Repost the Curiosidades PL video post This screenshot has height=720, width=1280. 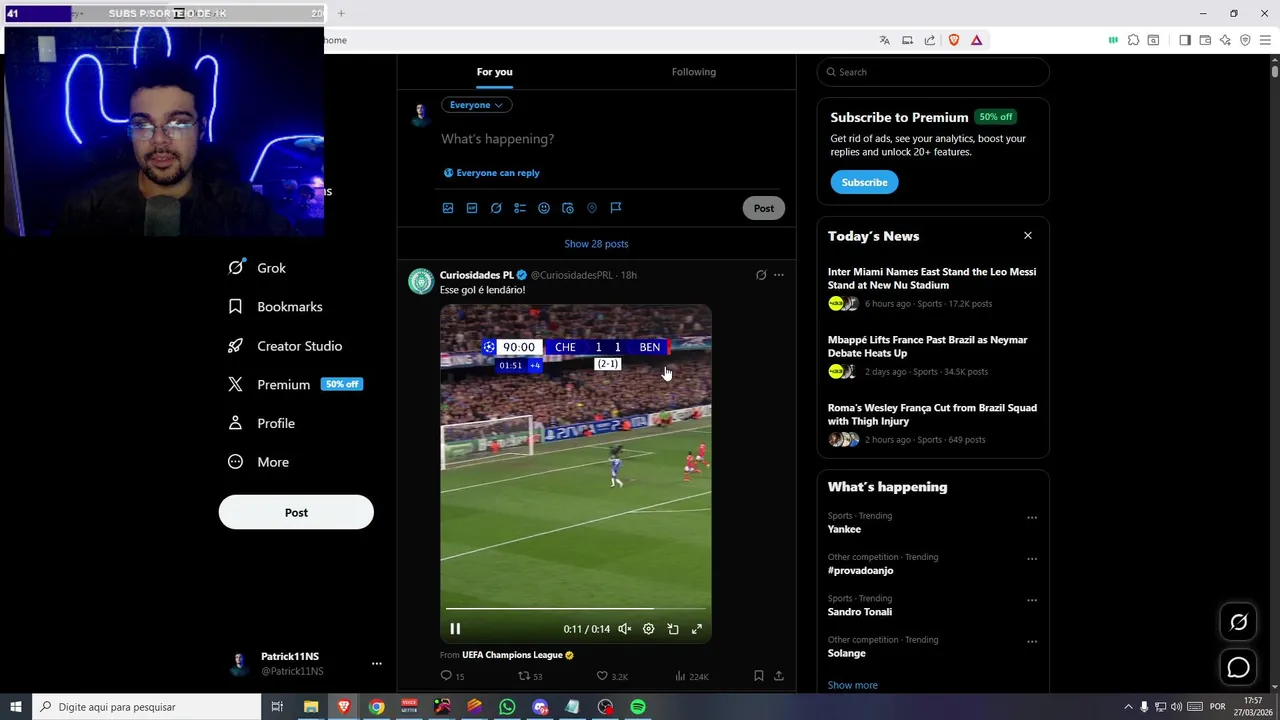click(x=529, y=676)
